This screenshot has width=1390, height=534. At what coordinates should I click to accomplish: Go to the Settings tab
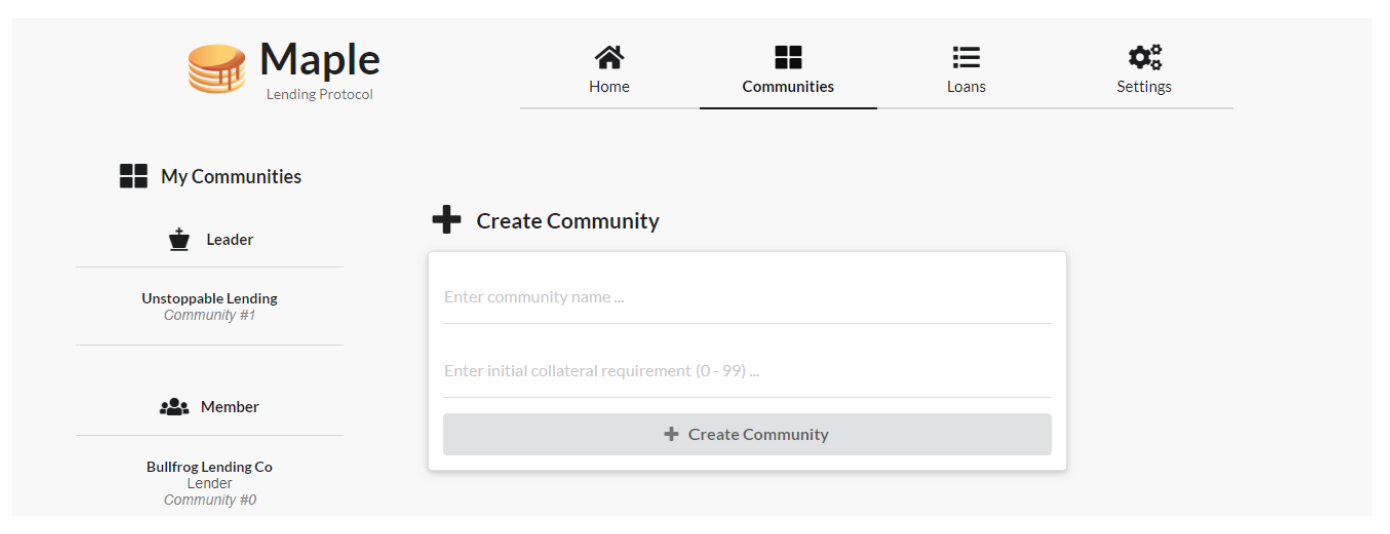(1144, 70)
